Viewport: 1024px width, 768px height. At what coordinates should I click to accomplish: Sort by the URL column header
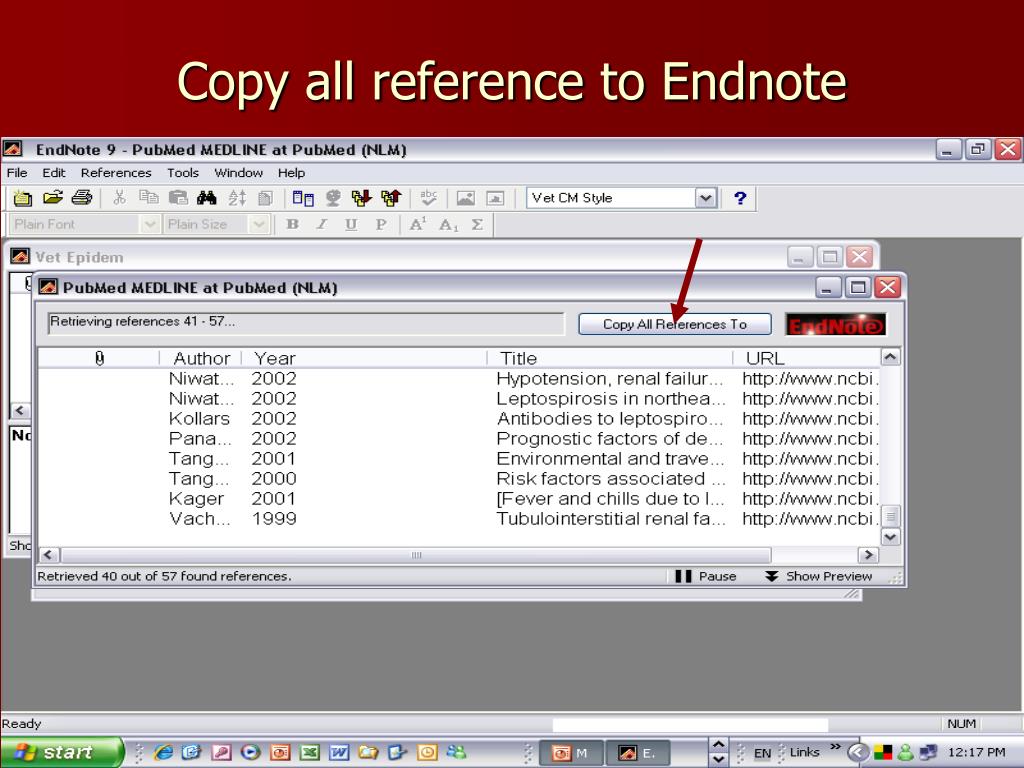pyautogui.click(x=807, y=358)
